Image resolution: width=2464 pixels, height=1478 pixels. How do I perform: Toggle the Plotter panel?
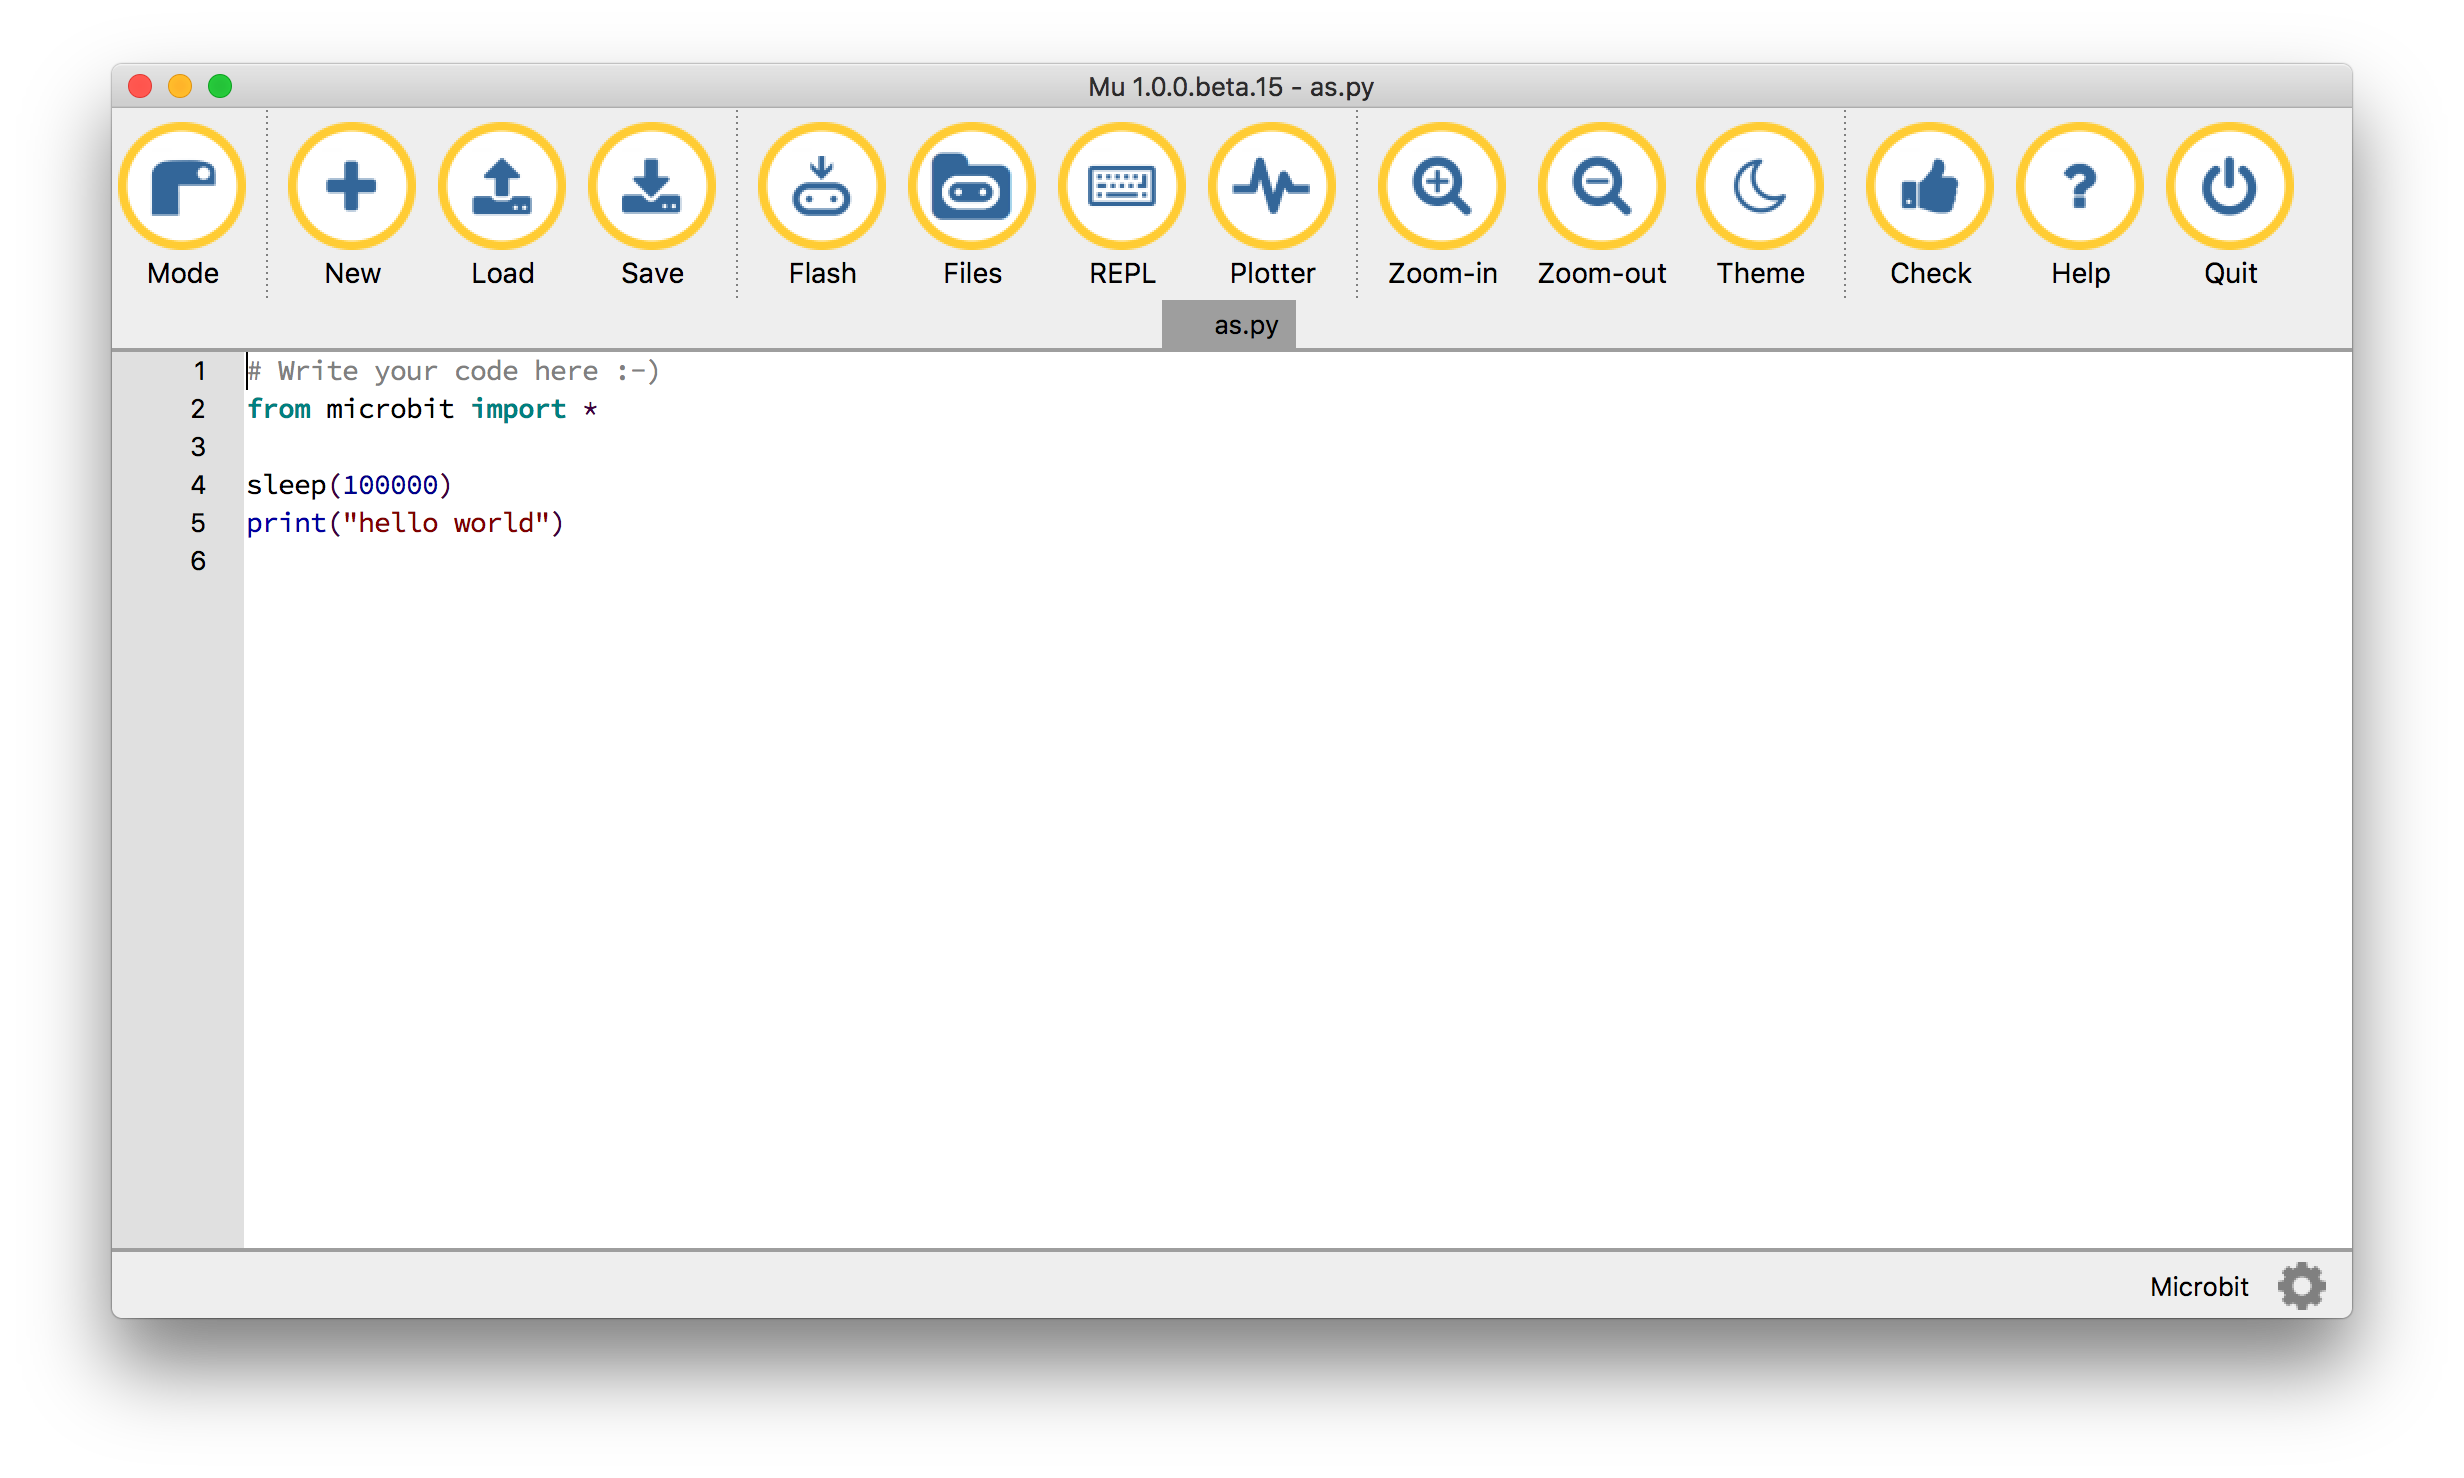point(1272,187)
